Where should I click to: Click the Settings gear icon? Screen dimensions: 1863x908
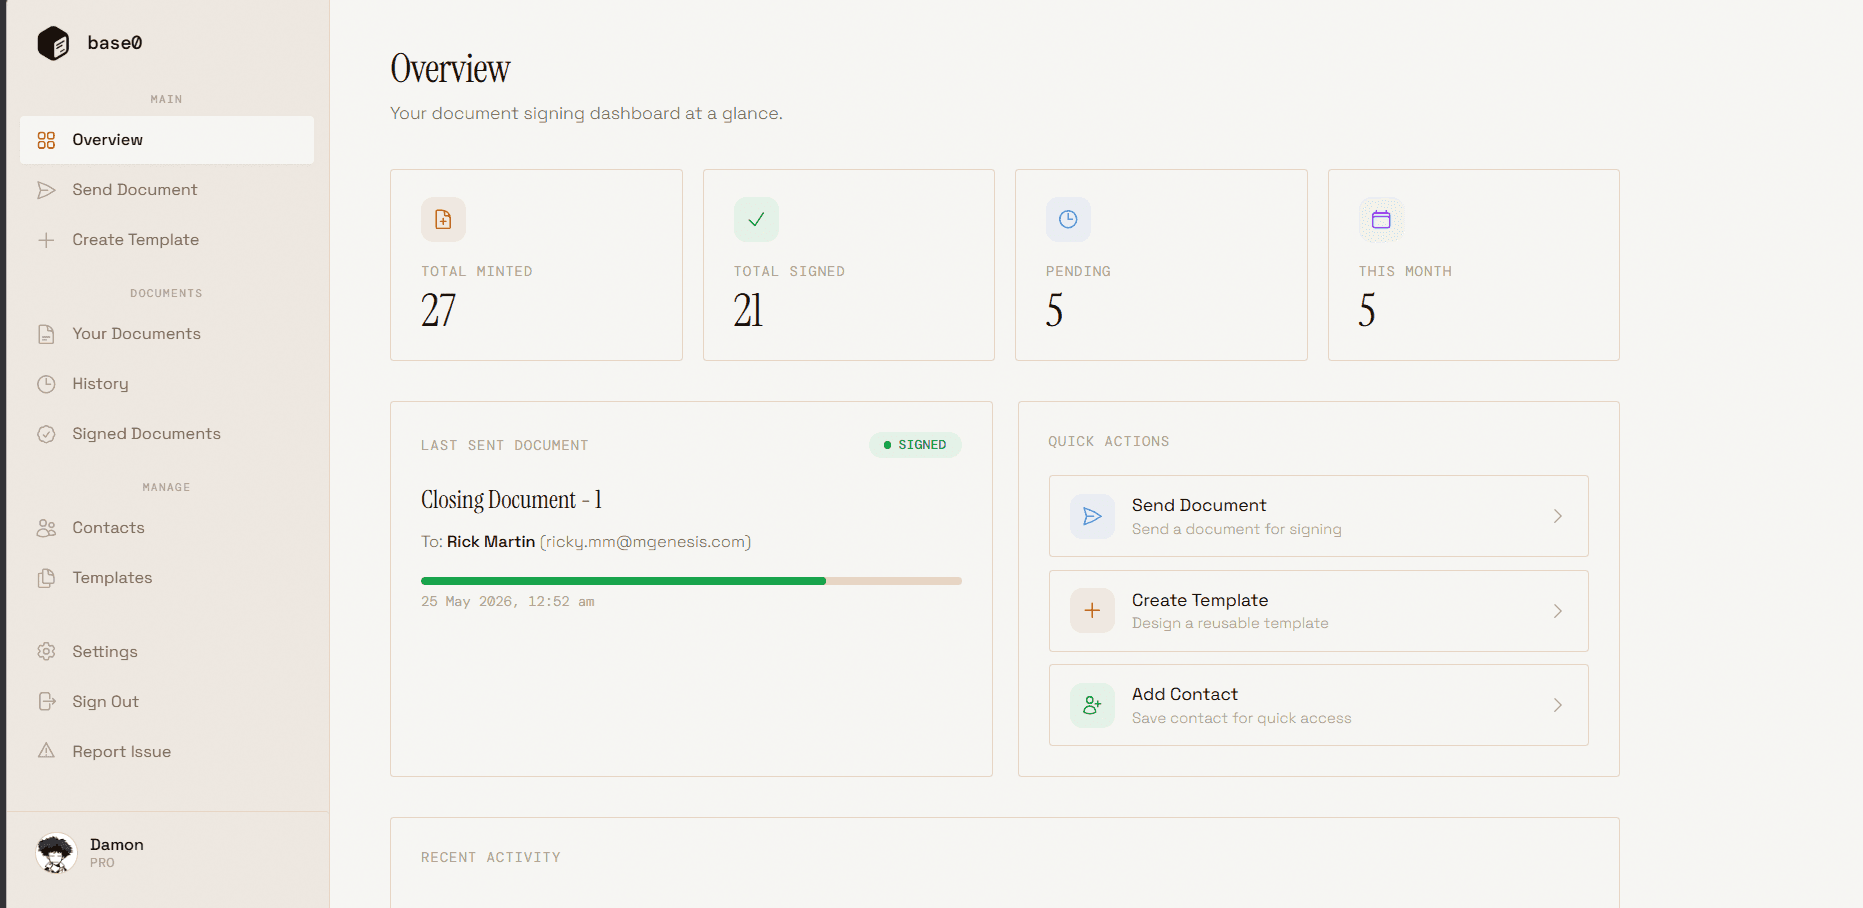(46, 652)
